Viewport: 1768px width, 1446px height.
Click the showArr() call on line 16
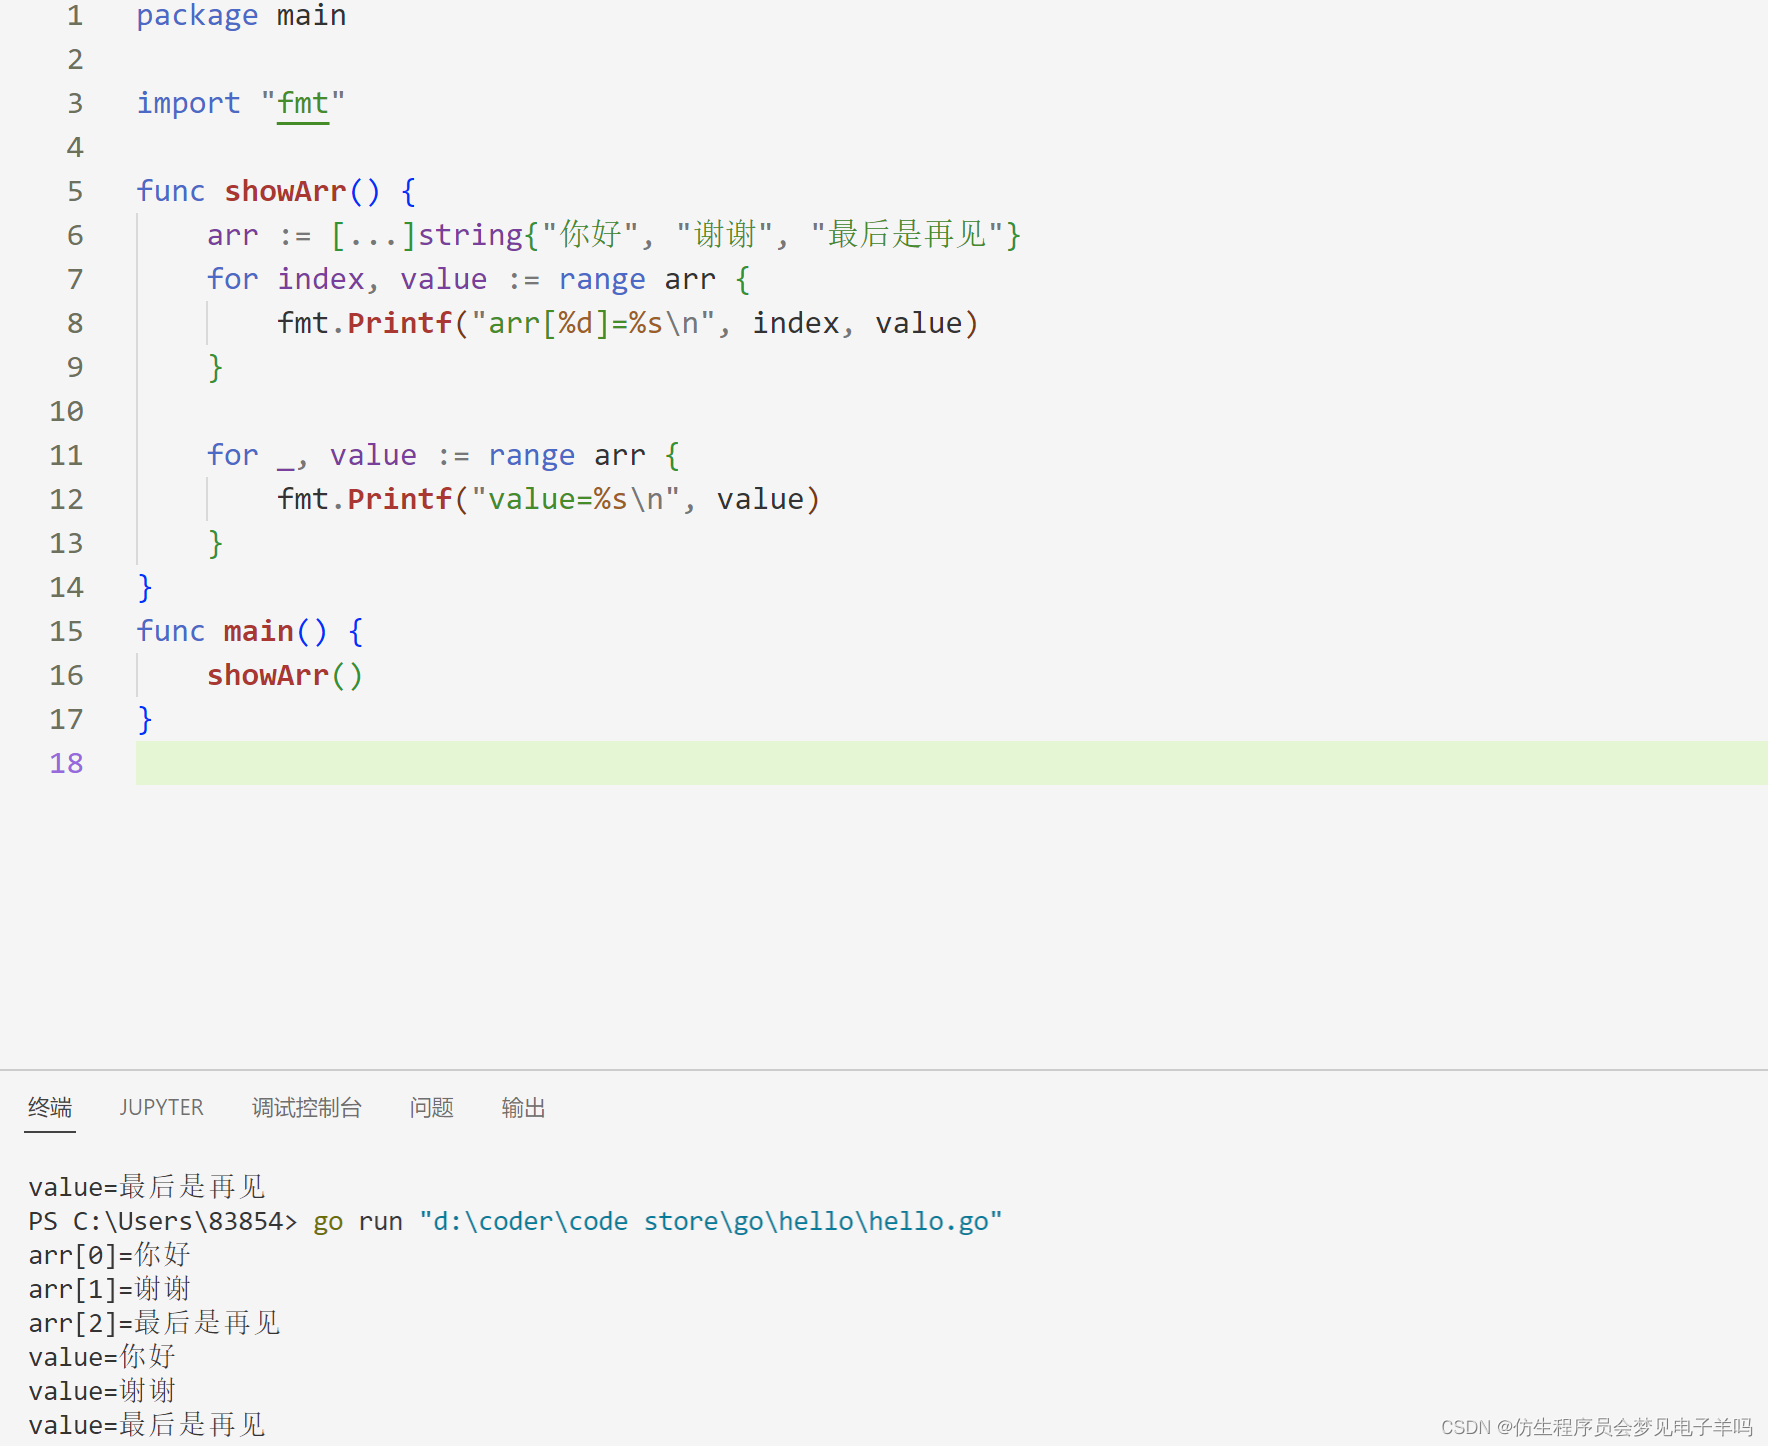tap(285, 675)
